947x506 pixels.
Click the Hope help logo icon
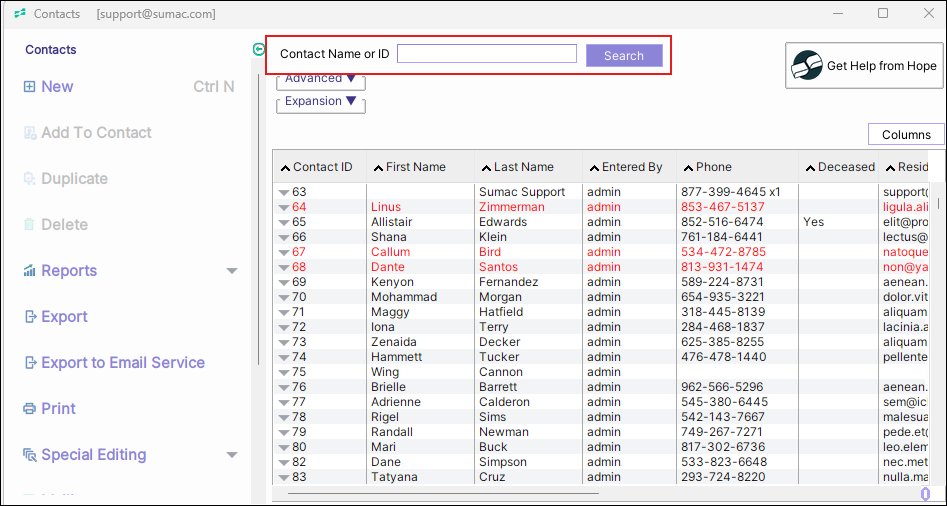(807, 66)
